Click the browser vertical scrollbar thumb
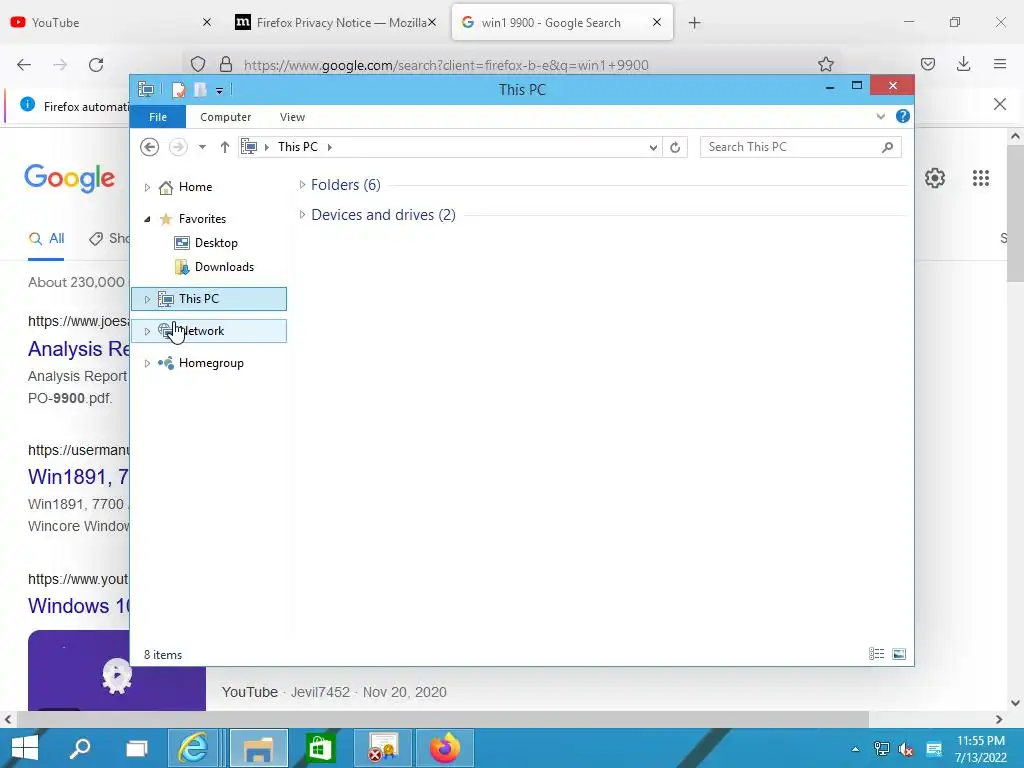Image resolution: width=1024 pixels, height=768 pixels. [1015, 214]
